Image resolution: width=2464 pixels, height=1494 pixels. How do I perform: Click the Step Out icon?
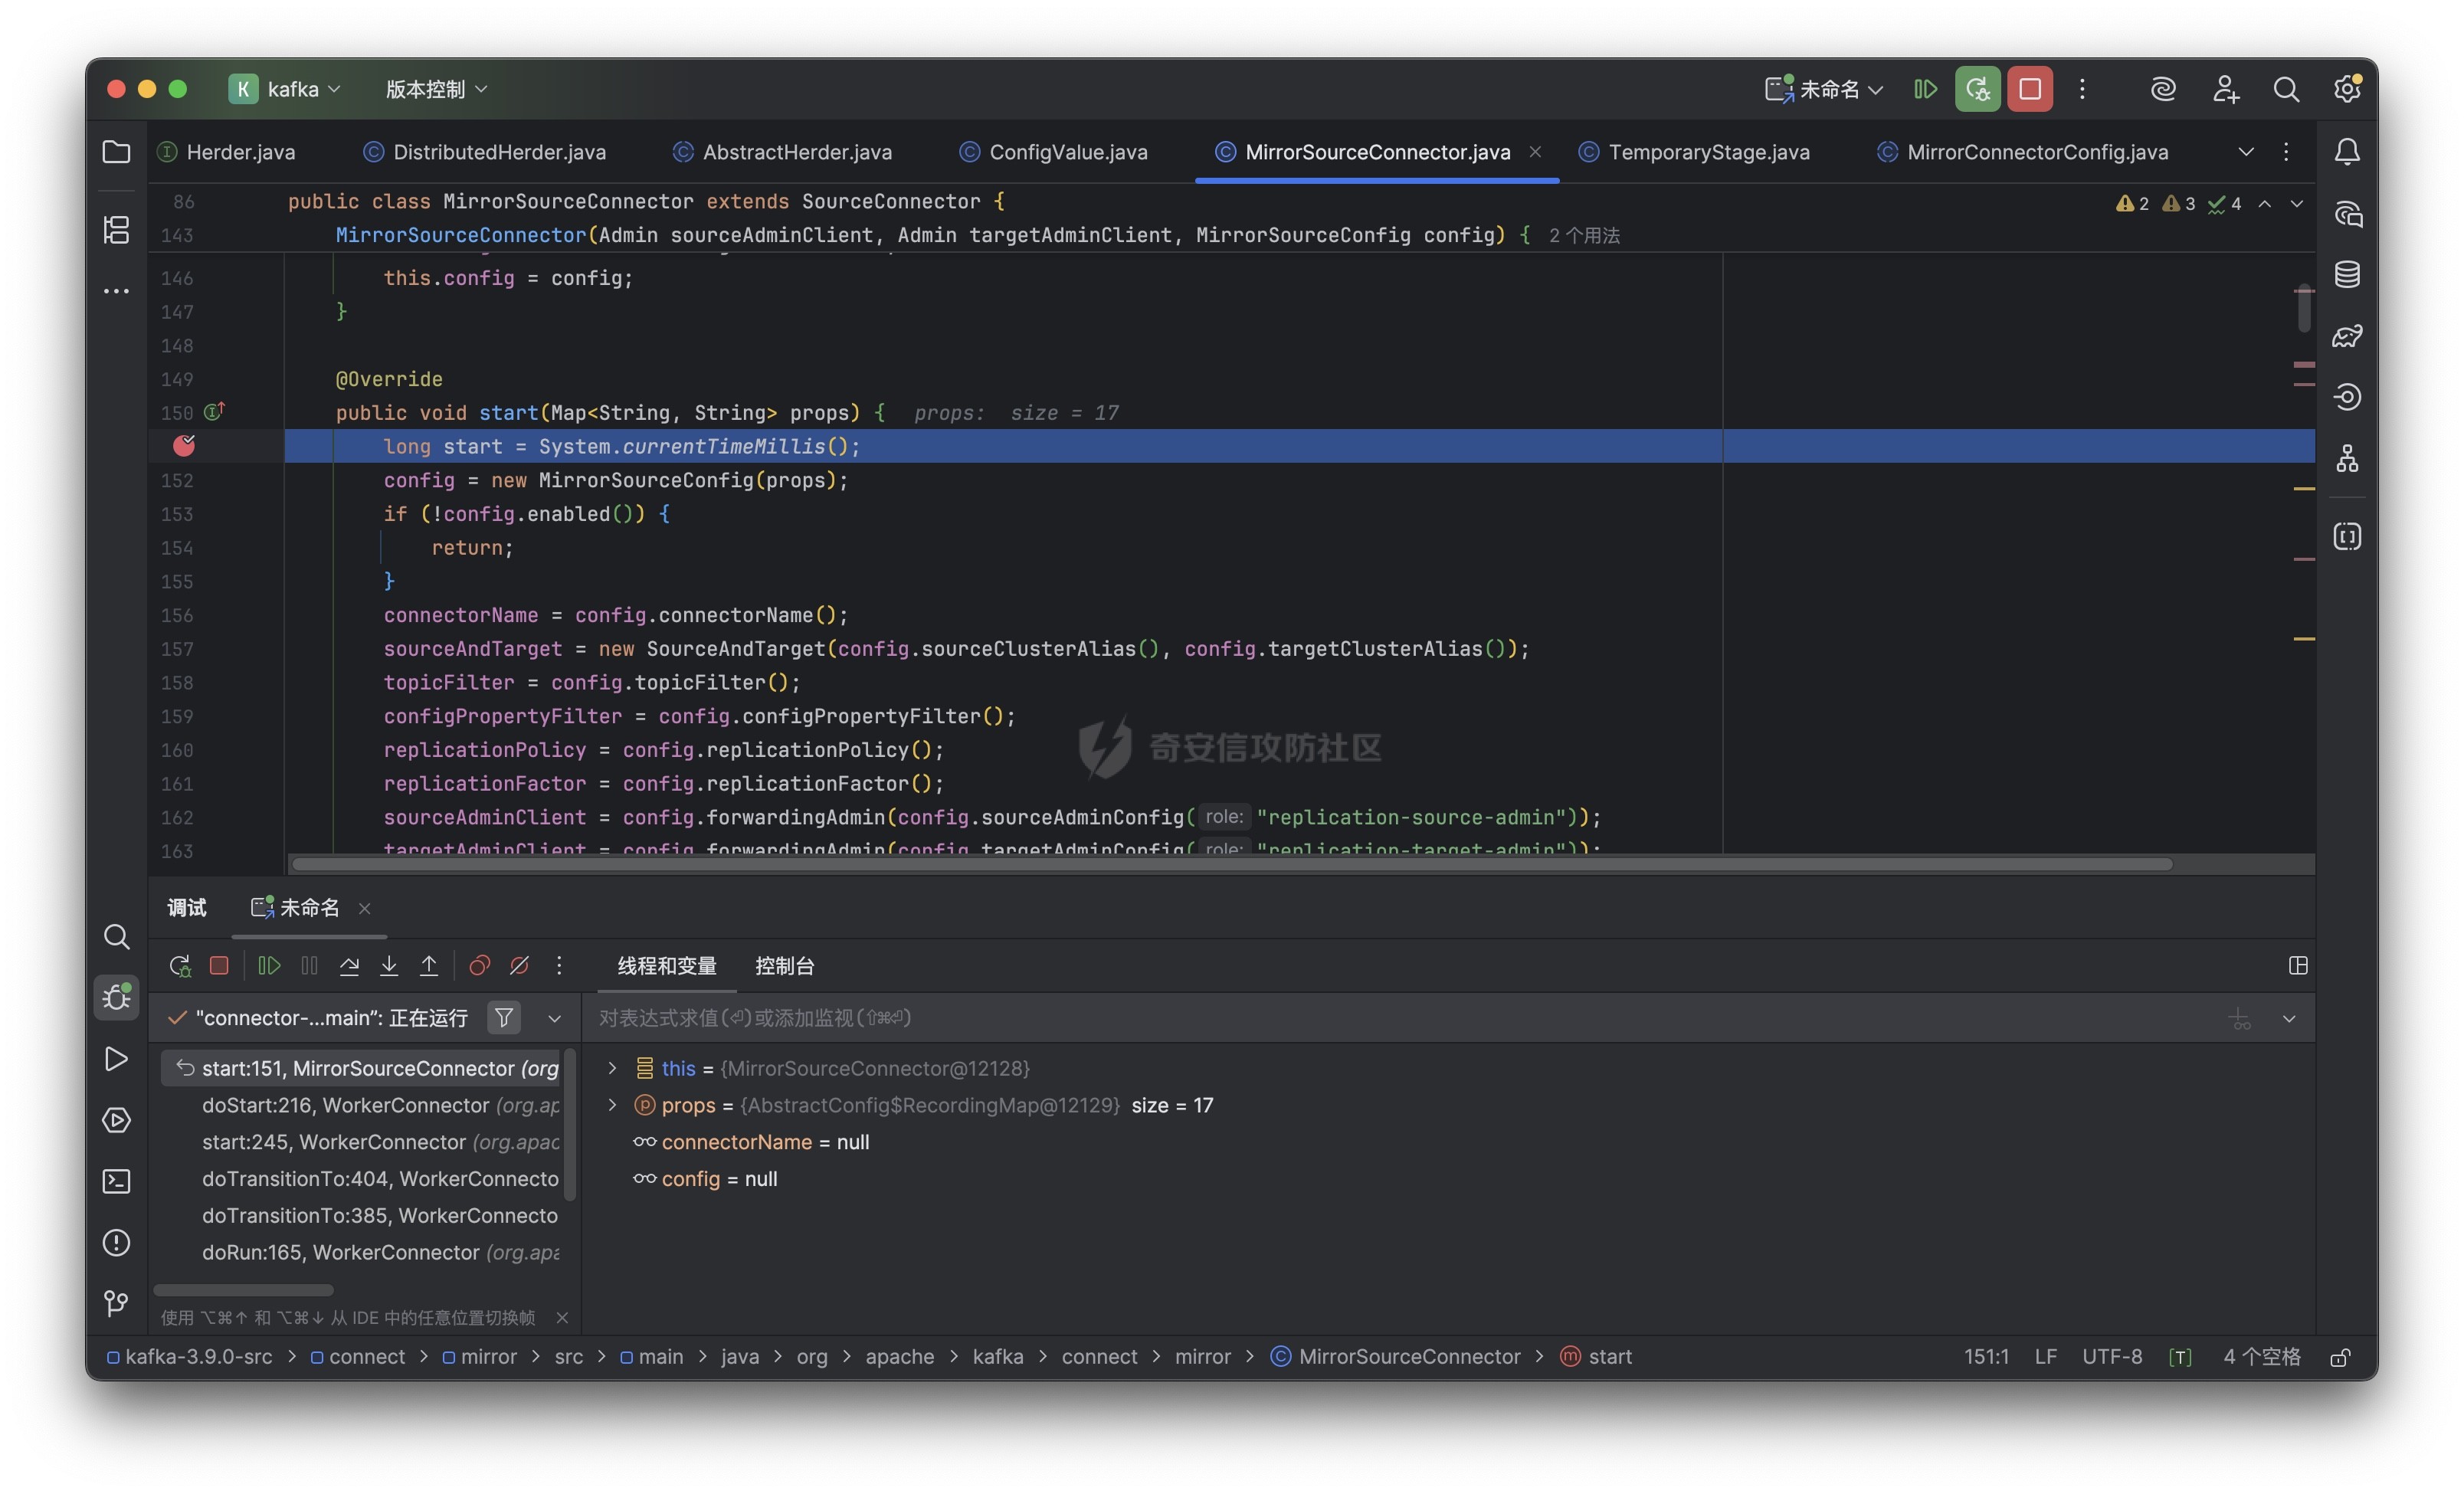coord(429,965)
